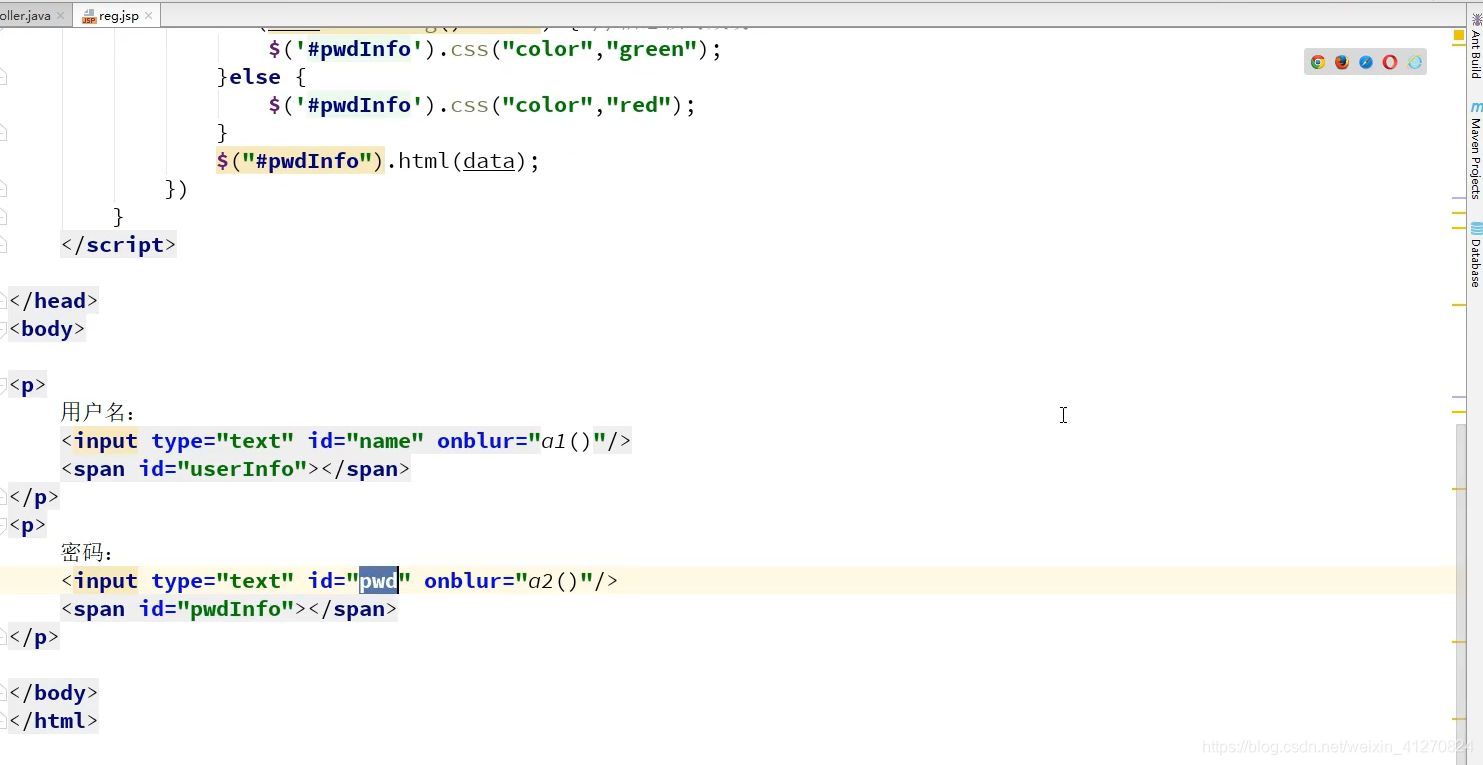Image resolution: width=1483 pixels, height=765 pixels.
Task: Open page preview in Chrome browser
Action: (1318, 62)
